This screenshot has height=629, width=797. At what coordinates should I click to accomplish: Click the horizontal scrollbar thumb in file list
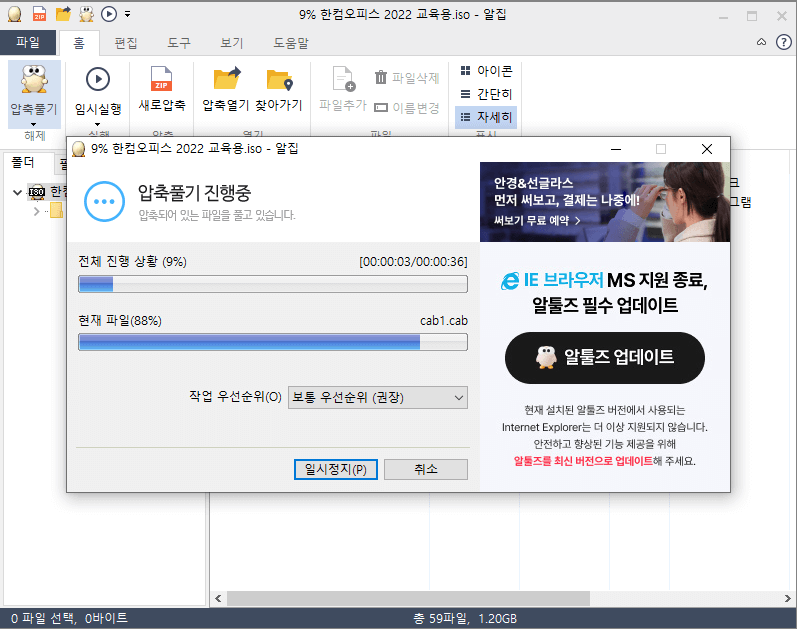(408, 598)
